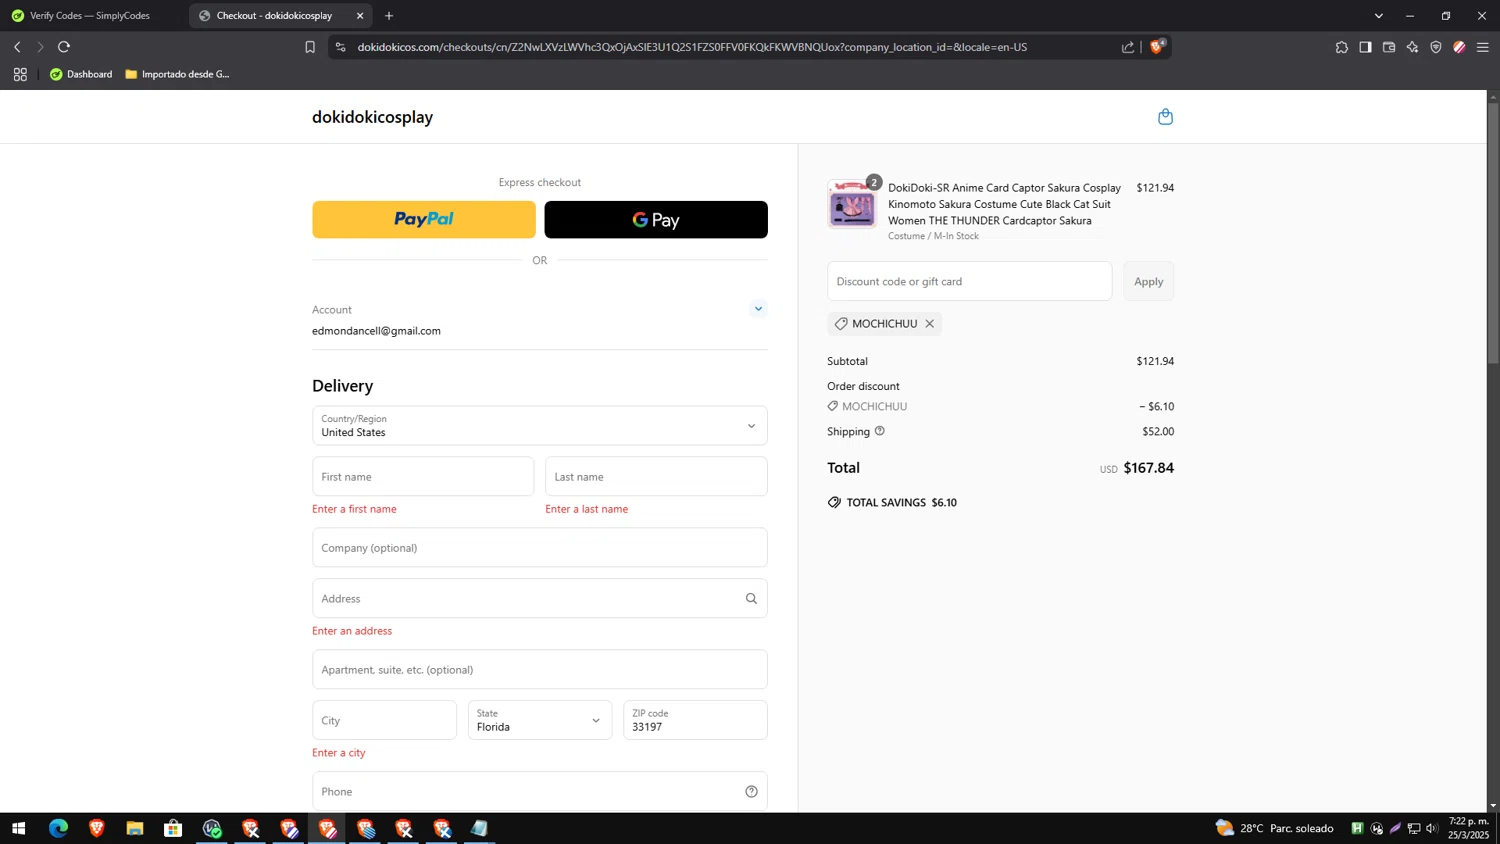Image resolution: width=1500 pixels, height=844 pixels.
Task: Open the browser profile avatar icon
Action: pos(1459,47)
